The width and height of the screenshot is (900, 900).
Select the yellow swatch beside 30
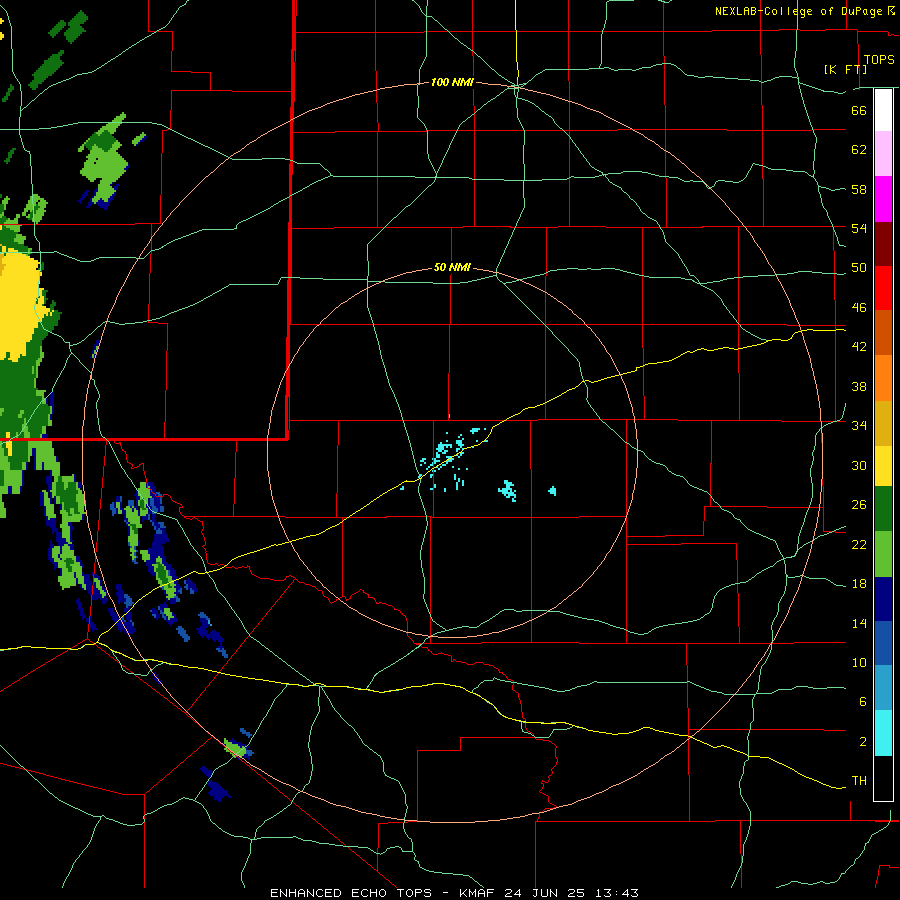tap(883, 465)
